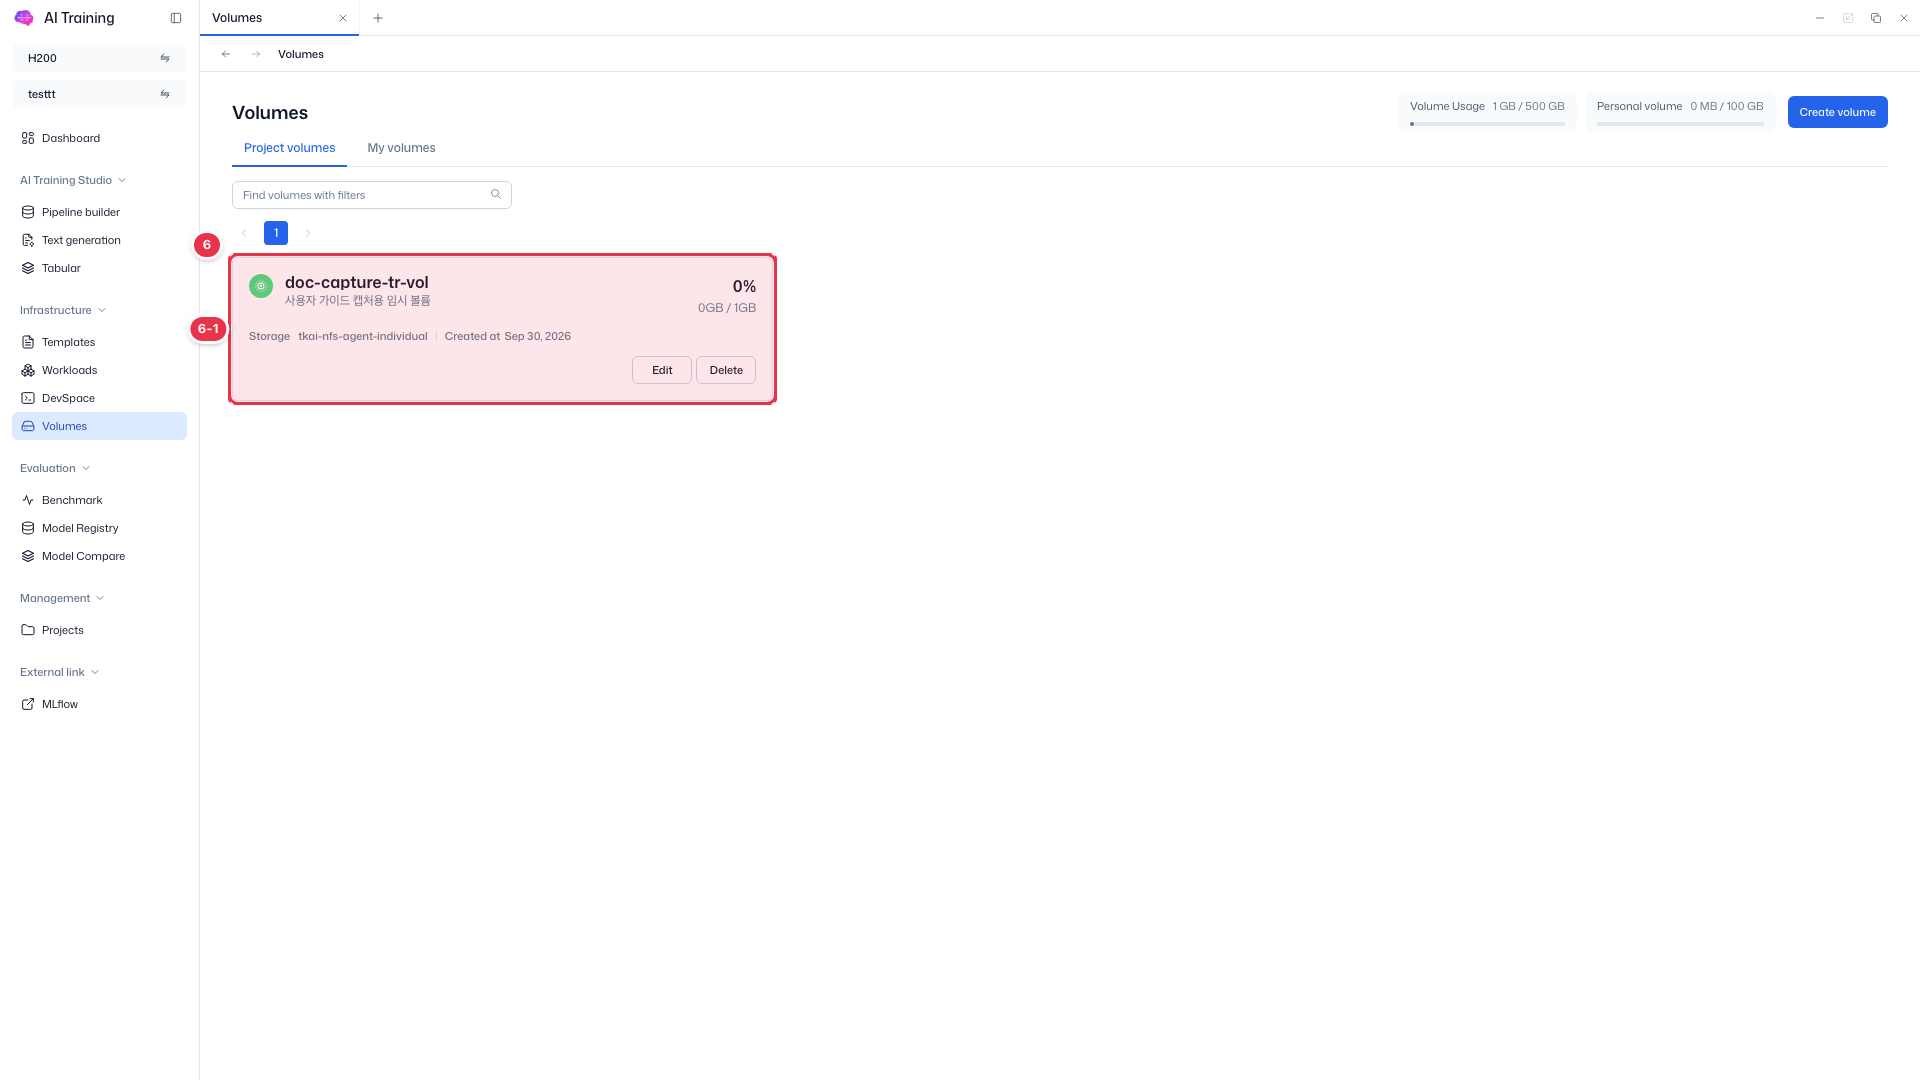
Task: Collapse the sidebar with the panel icon
Action: [176, 18]
